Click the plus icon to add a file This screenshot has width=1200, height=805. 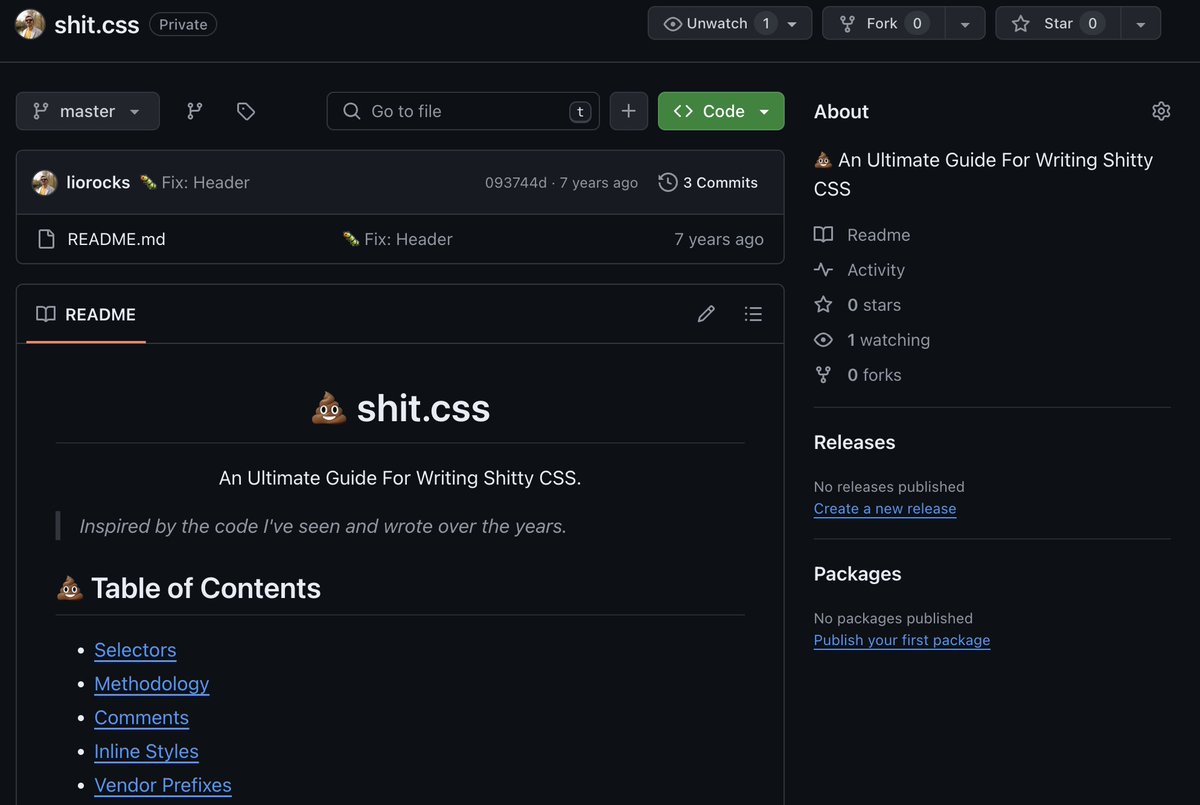(x=628, y=111)
